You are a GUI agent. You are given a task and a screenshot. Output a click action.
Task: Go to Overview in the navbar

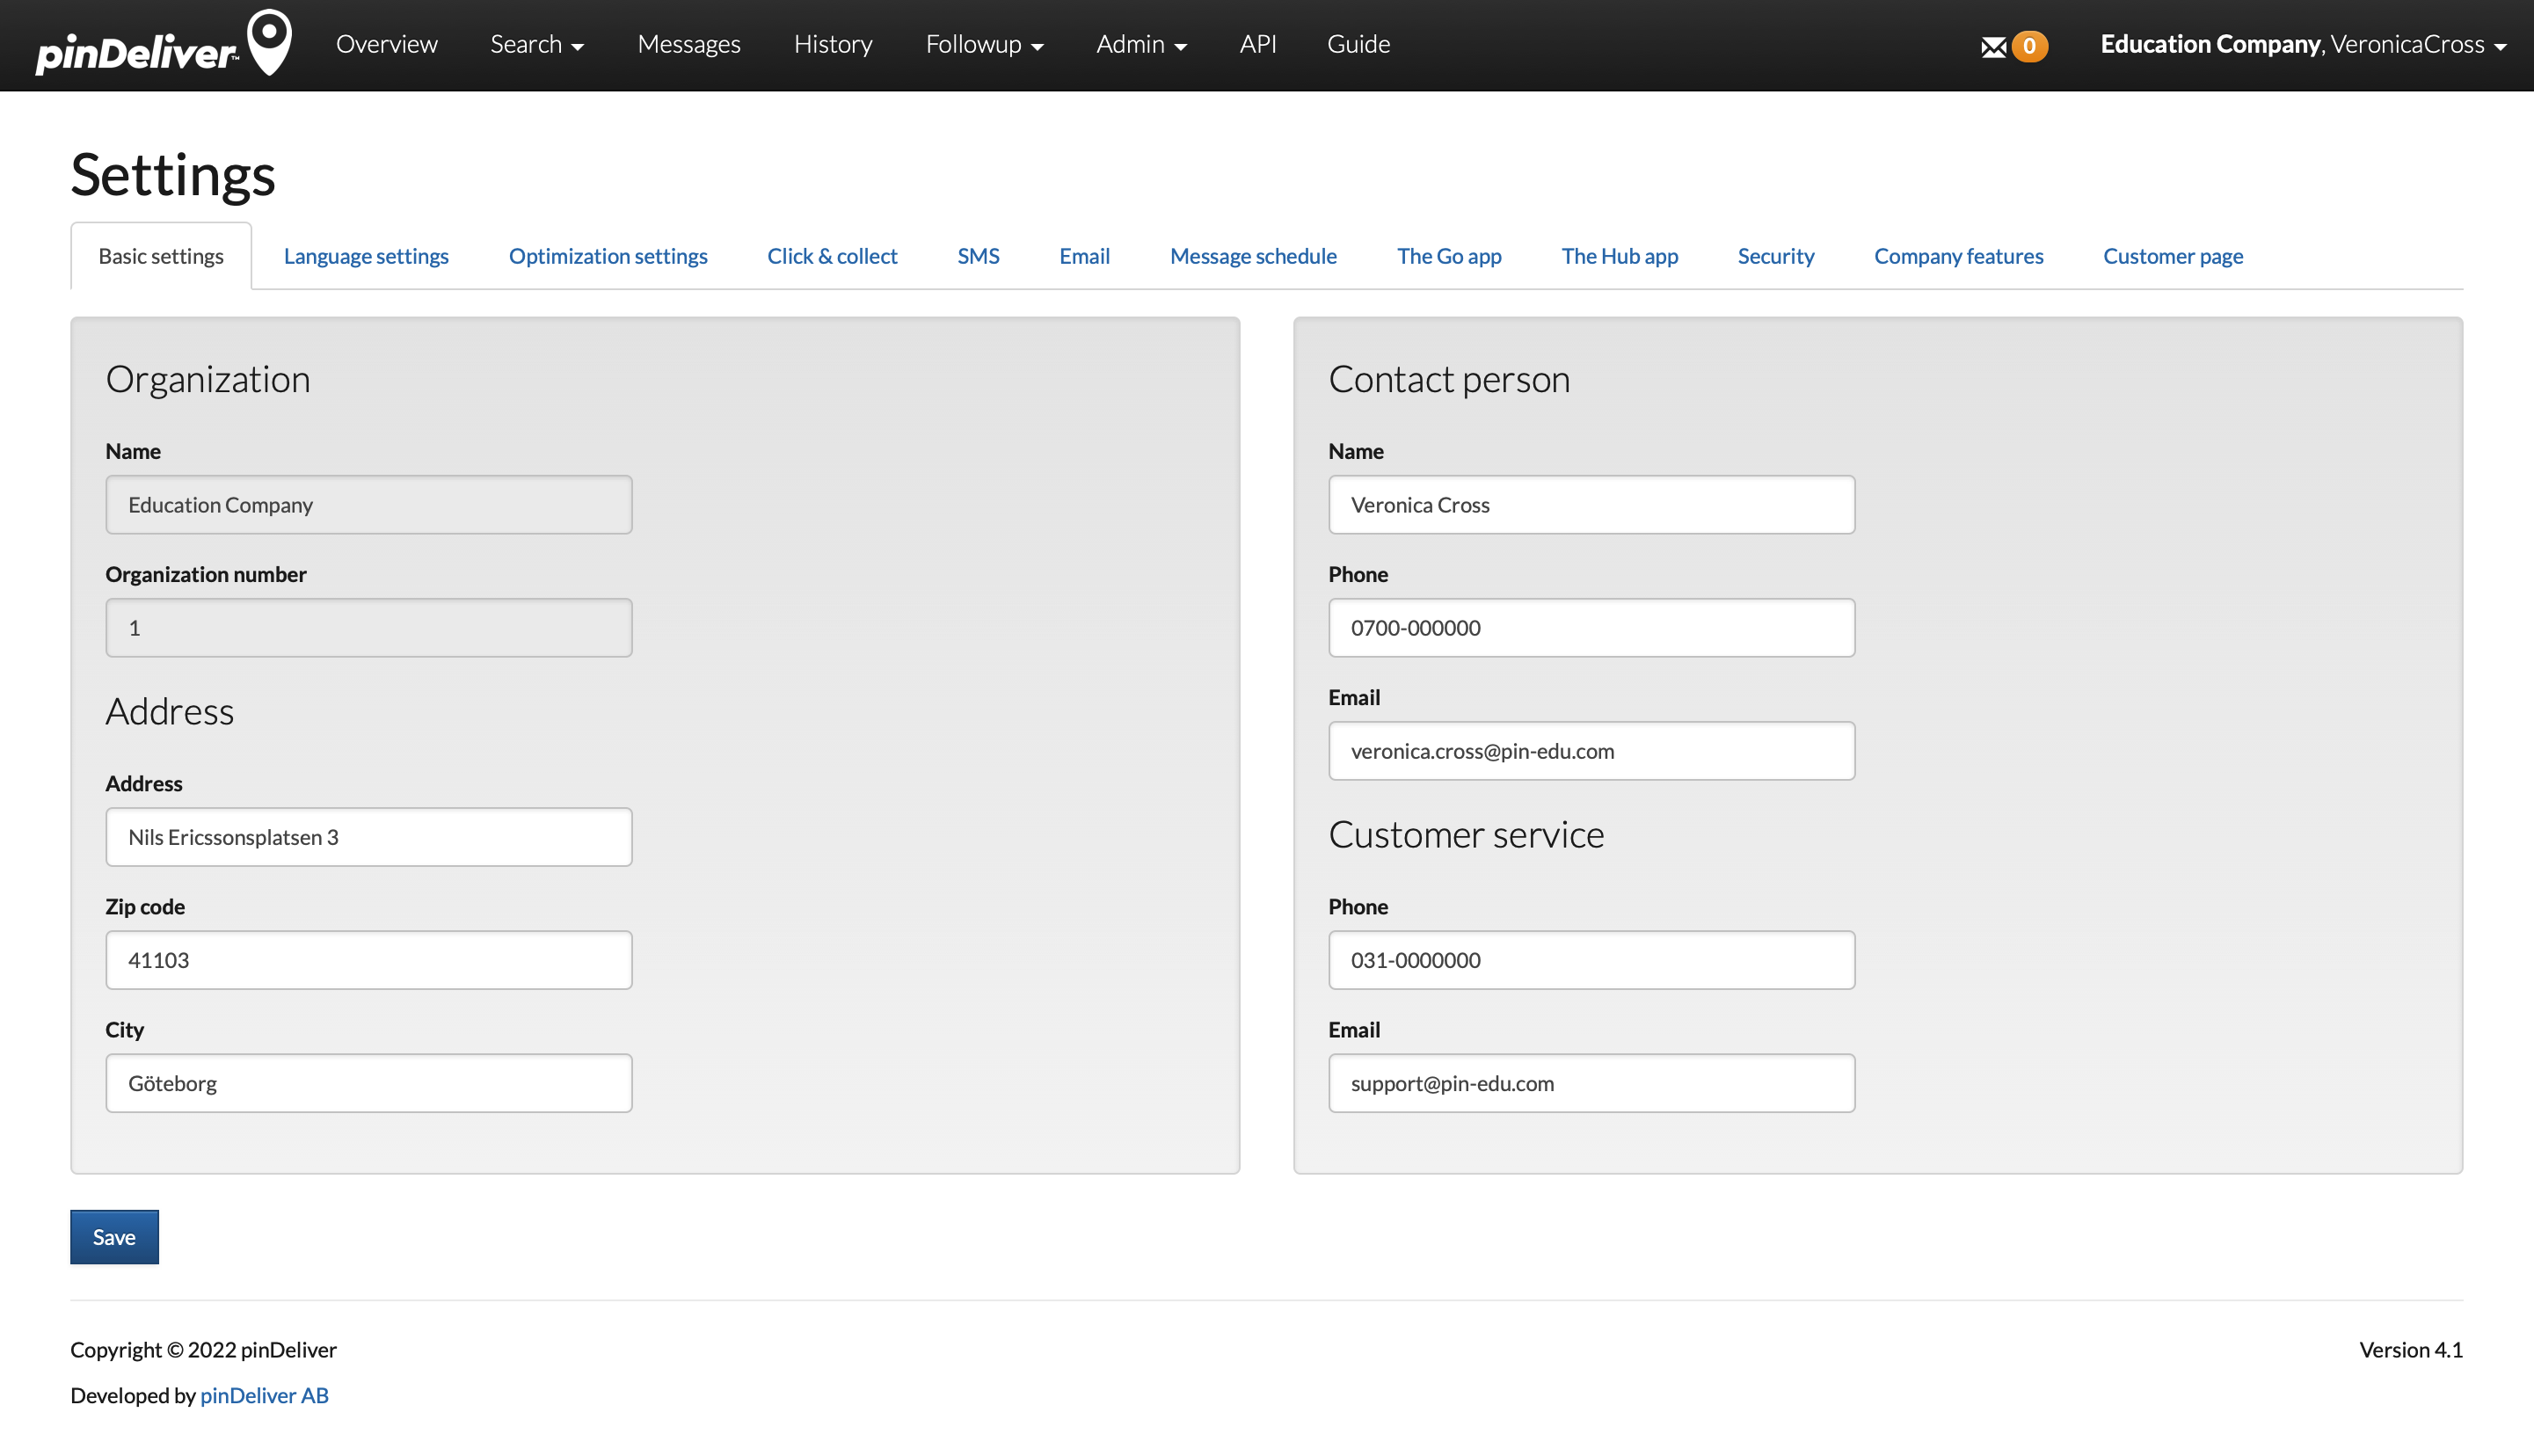coord(386,44)
